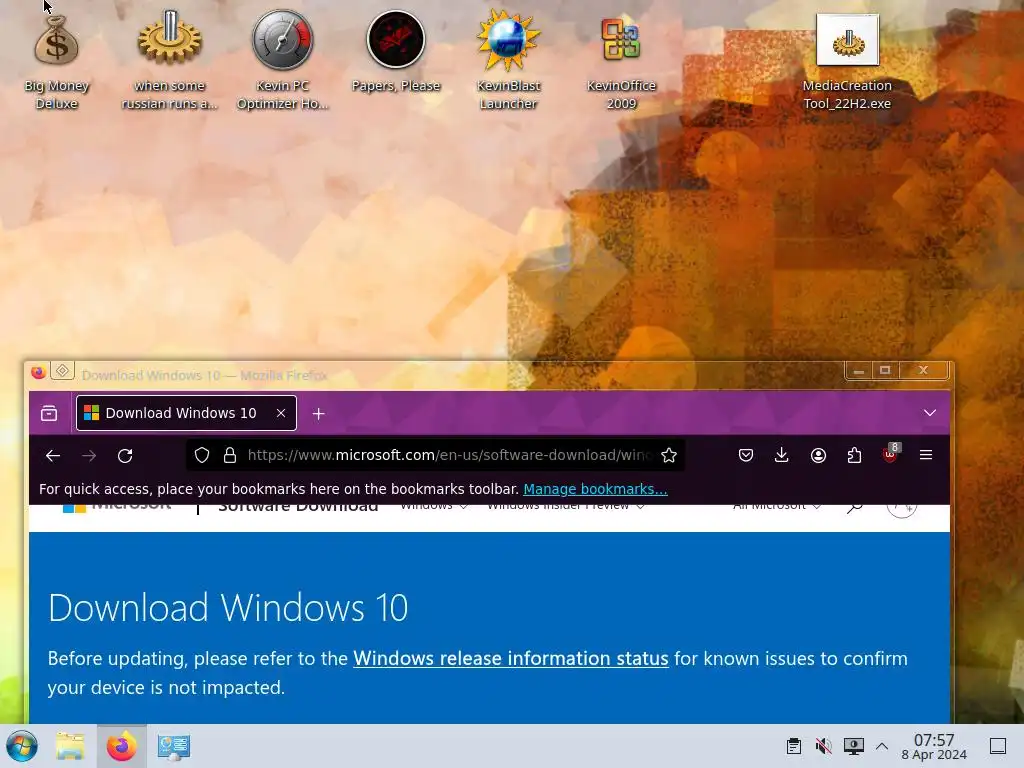Launch Kevin PC Optimizer desktop icon

[282, 60]
